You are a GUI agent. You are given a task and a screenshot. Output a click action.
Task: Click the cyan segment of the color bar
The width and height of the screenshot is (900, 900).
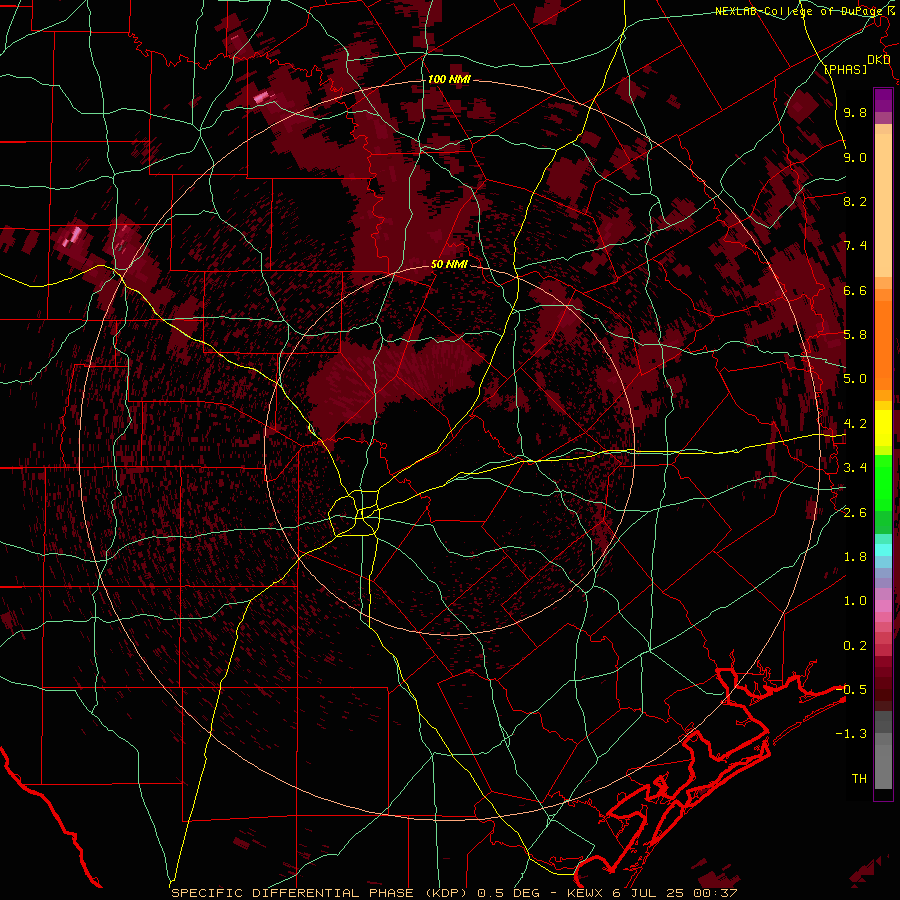[883, 549]
